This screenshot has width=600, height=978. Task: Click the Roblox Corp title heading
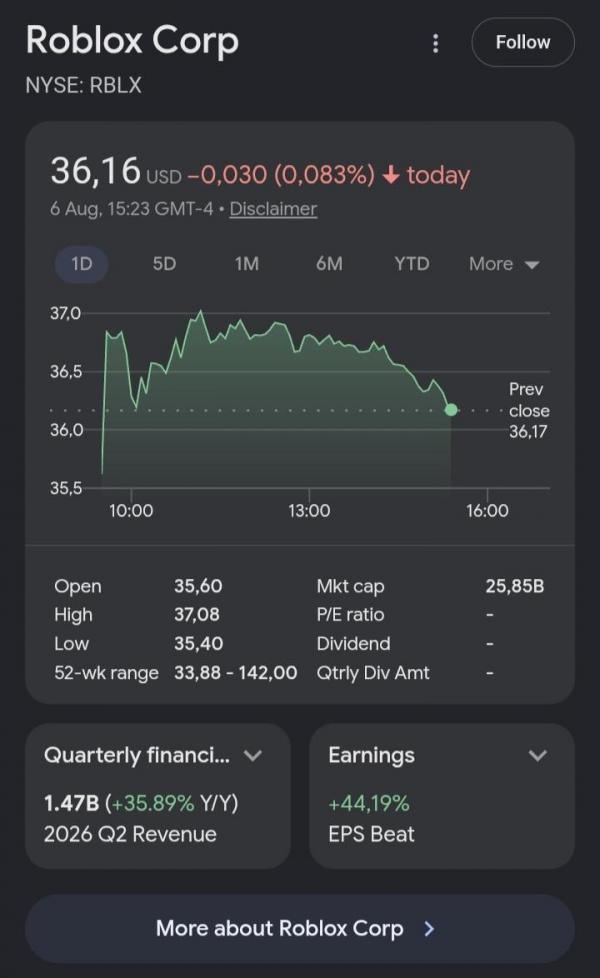pos(132,41)
